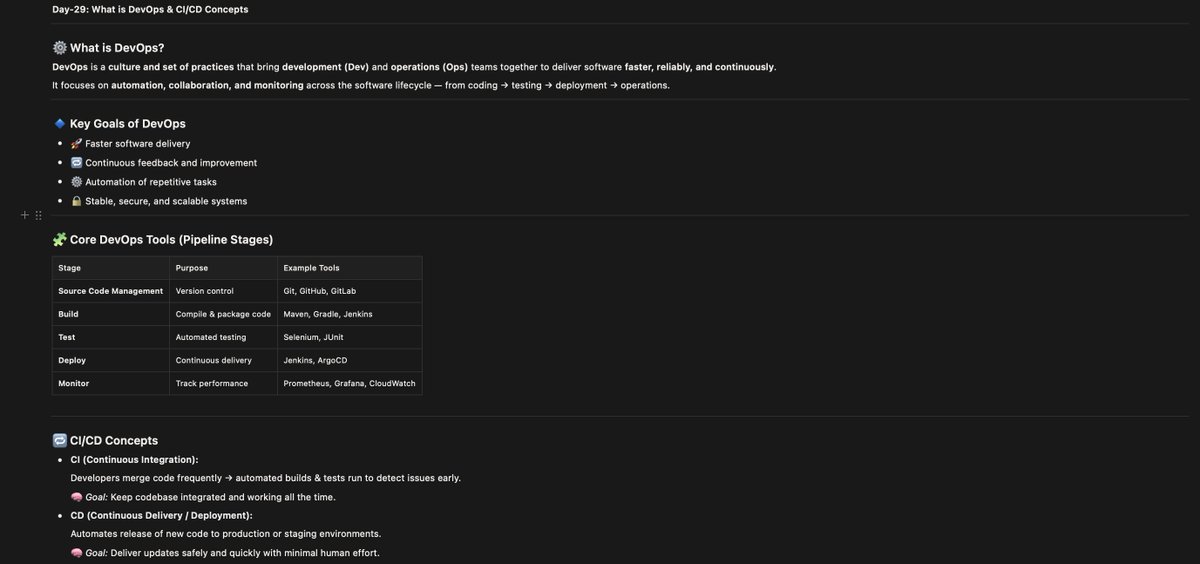Click the line "Automates release of new code"
The width and height of the screenshot is (1200, 564).
coord(225,534)
